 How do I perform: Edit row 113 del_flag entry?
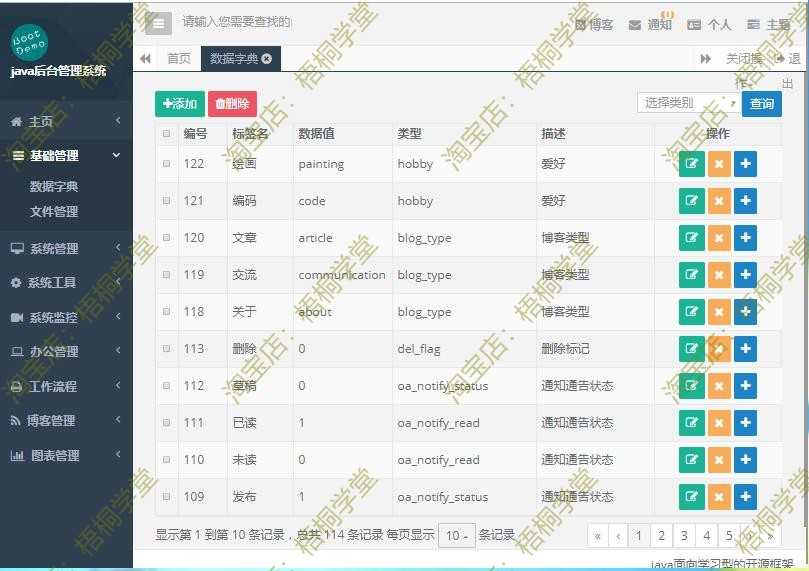coord(691,349)
